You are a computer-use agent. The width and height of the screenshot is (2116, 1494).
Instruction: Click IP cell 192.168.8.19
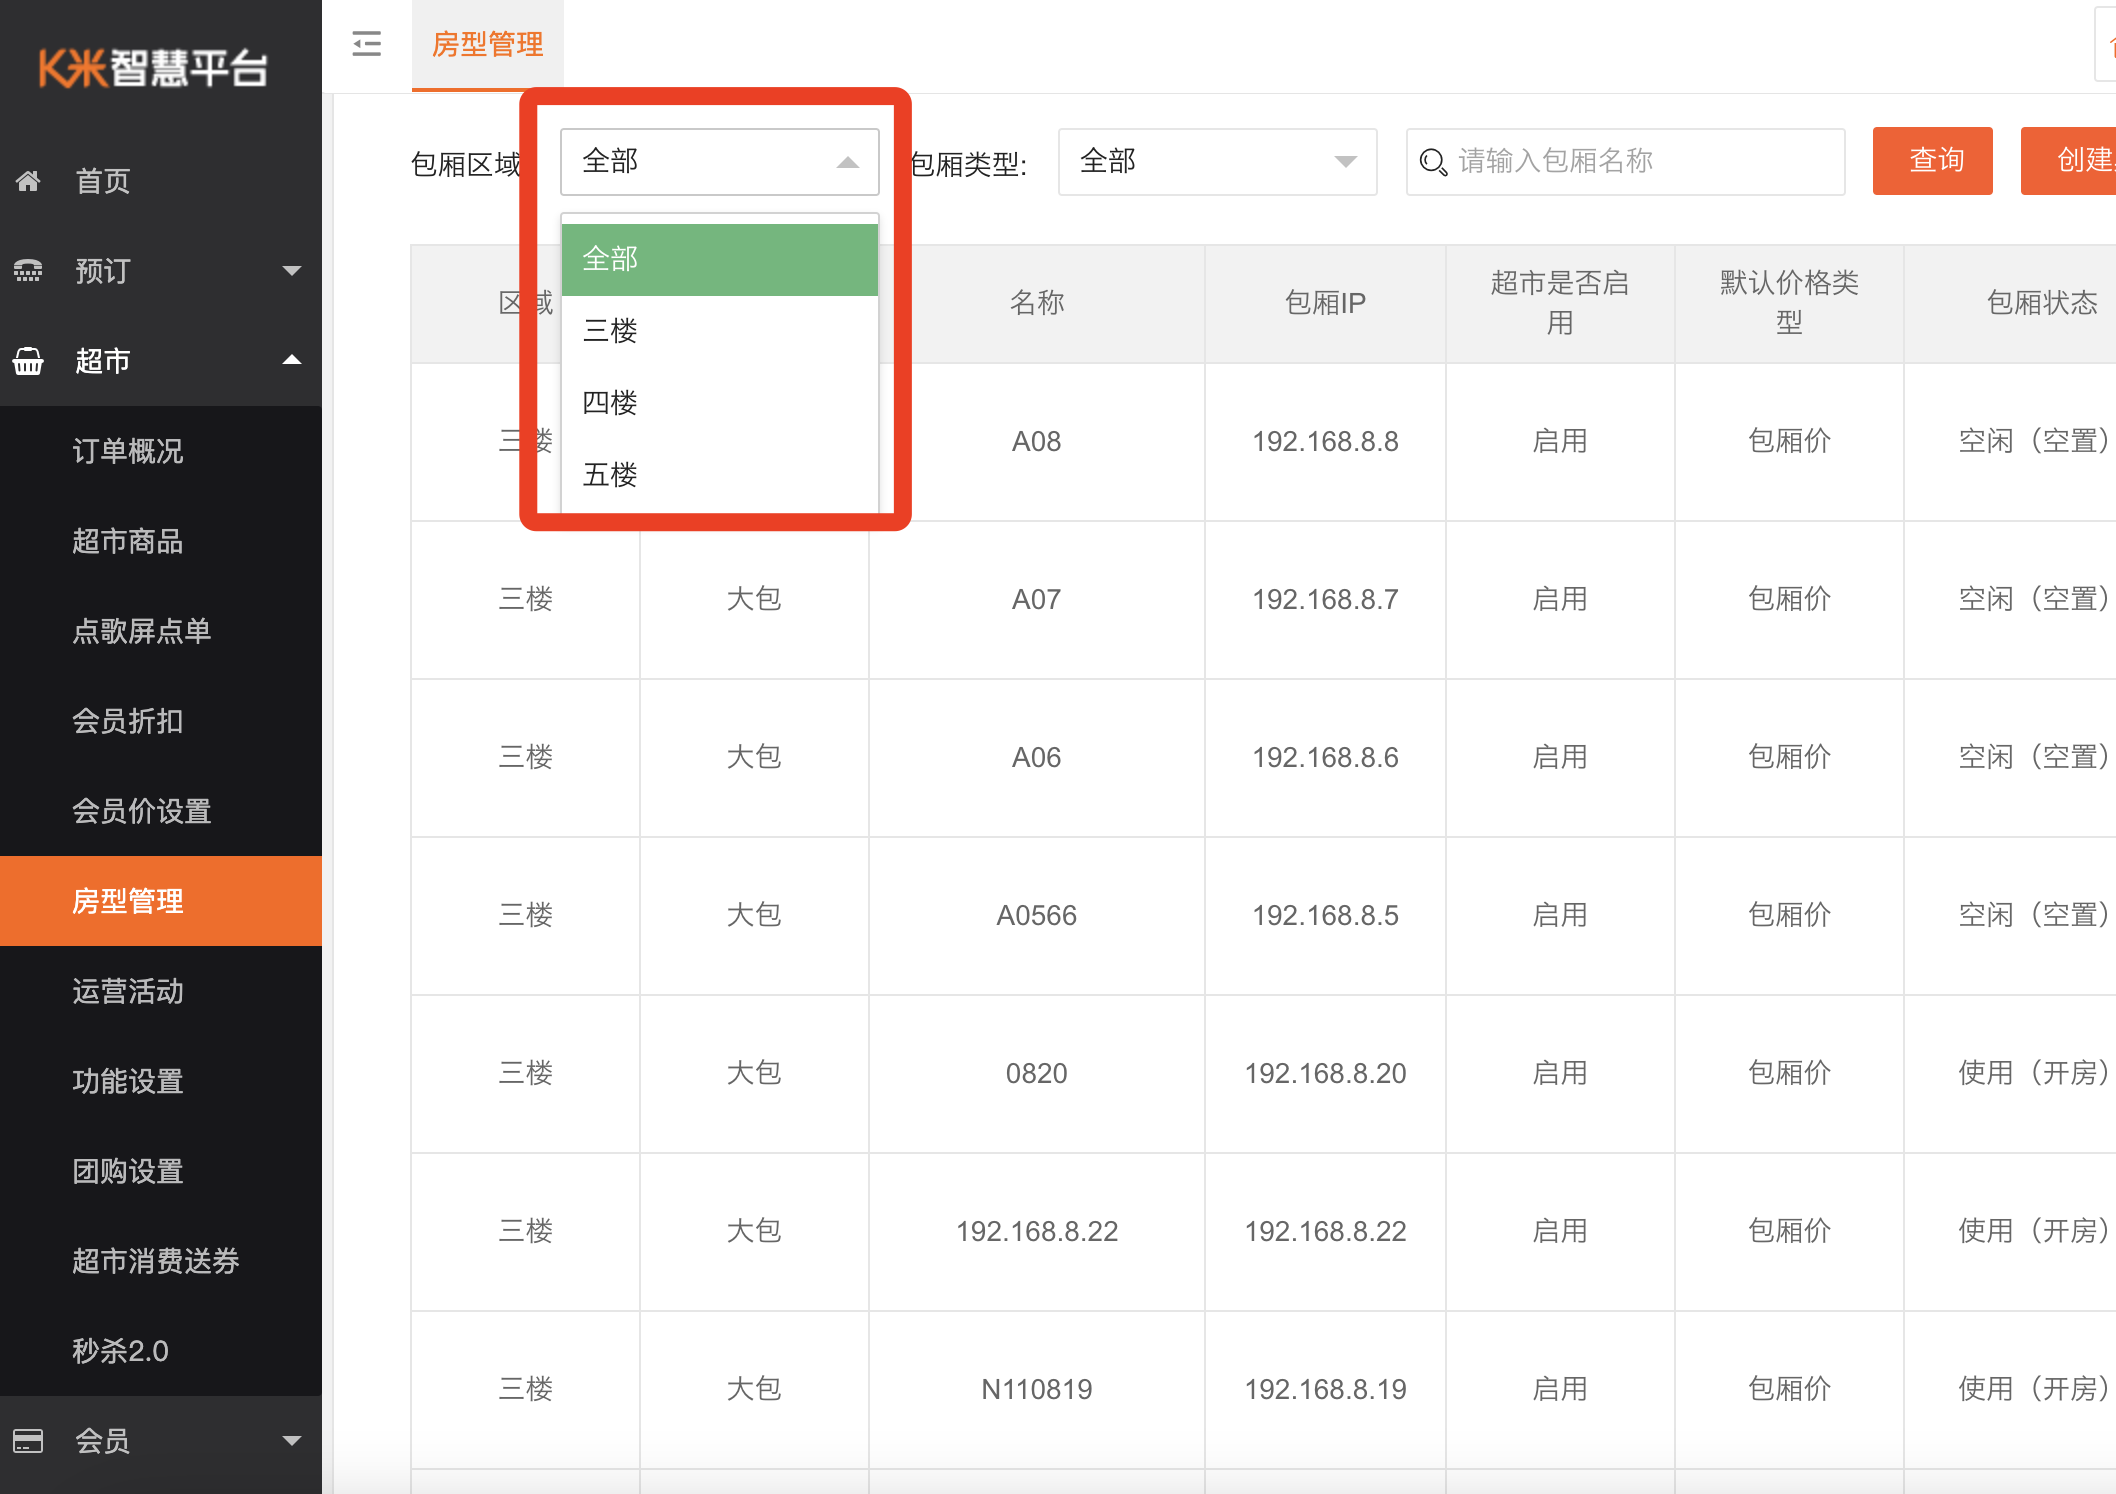(1325, 1389)
